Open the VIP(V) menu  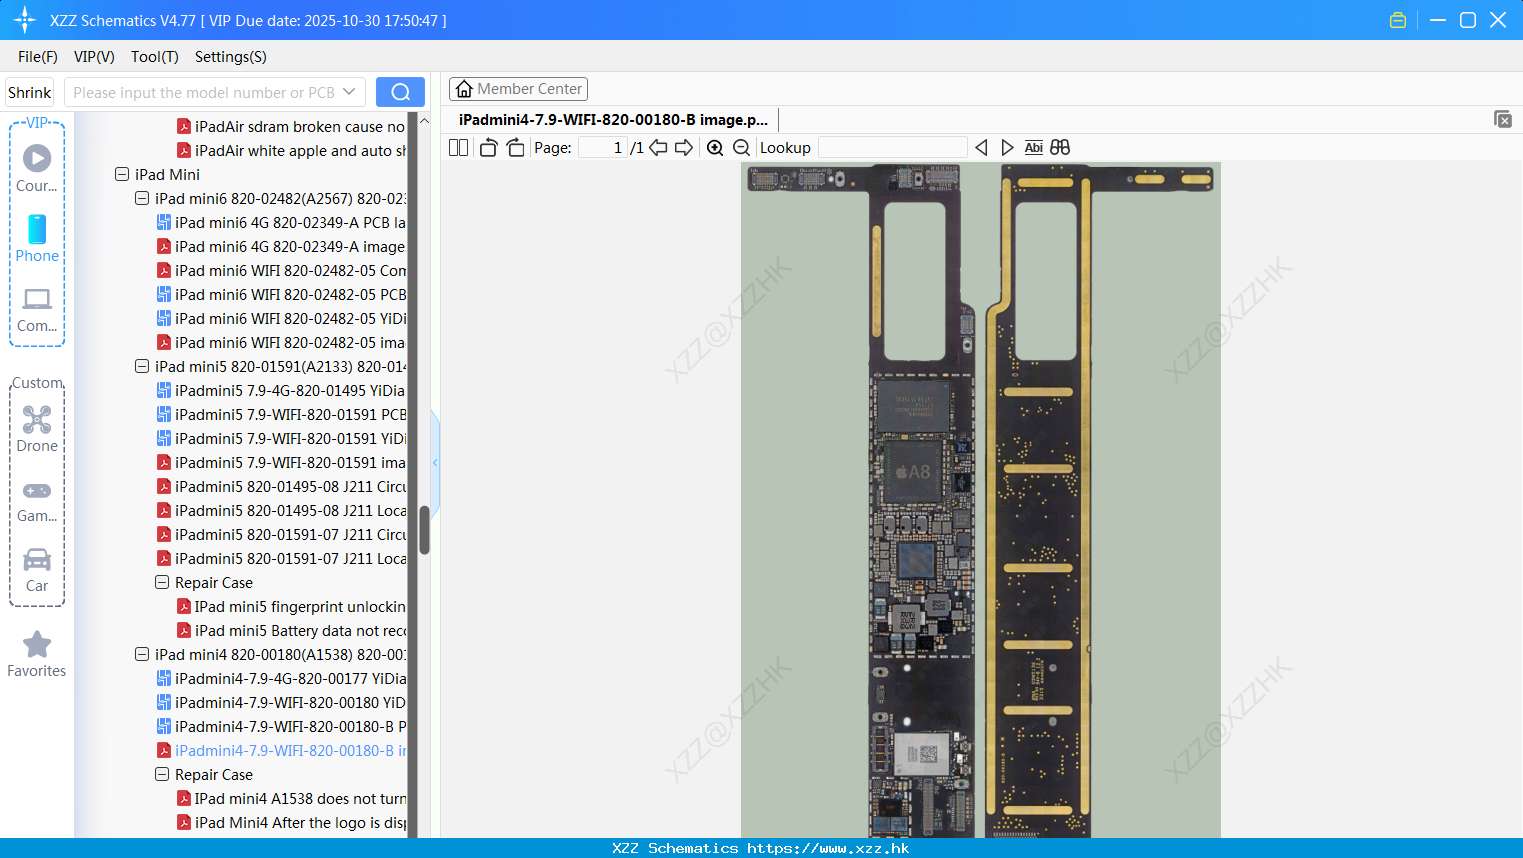pyautogui.click(x=94, y=57)
